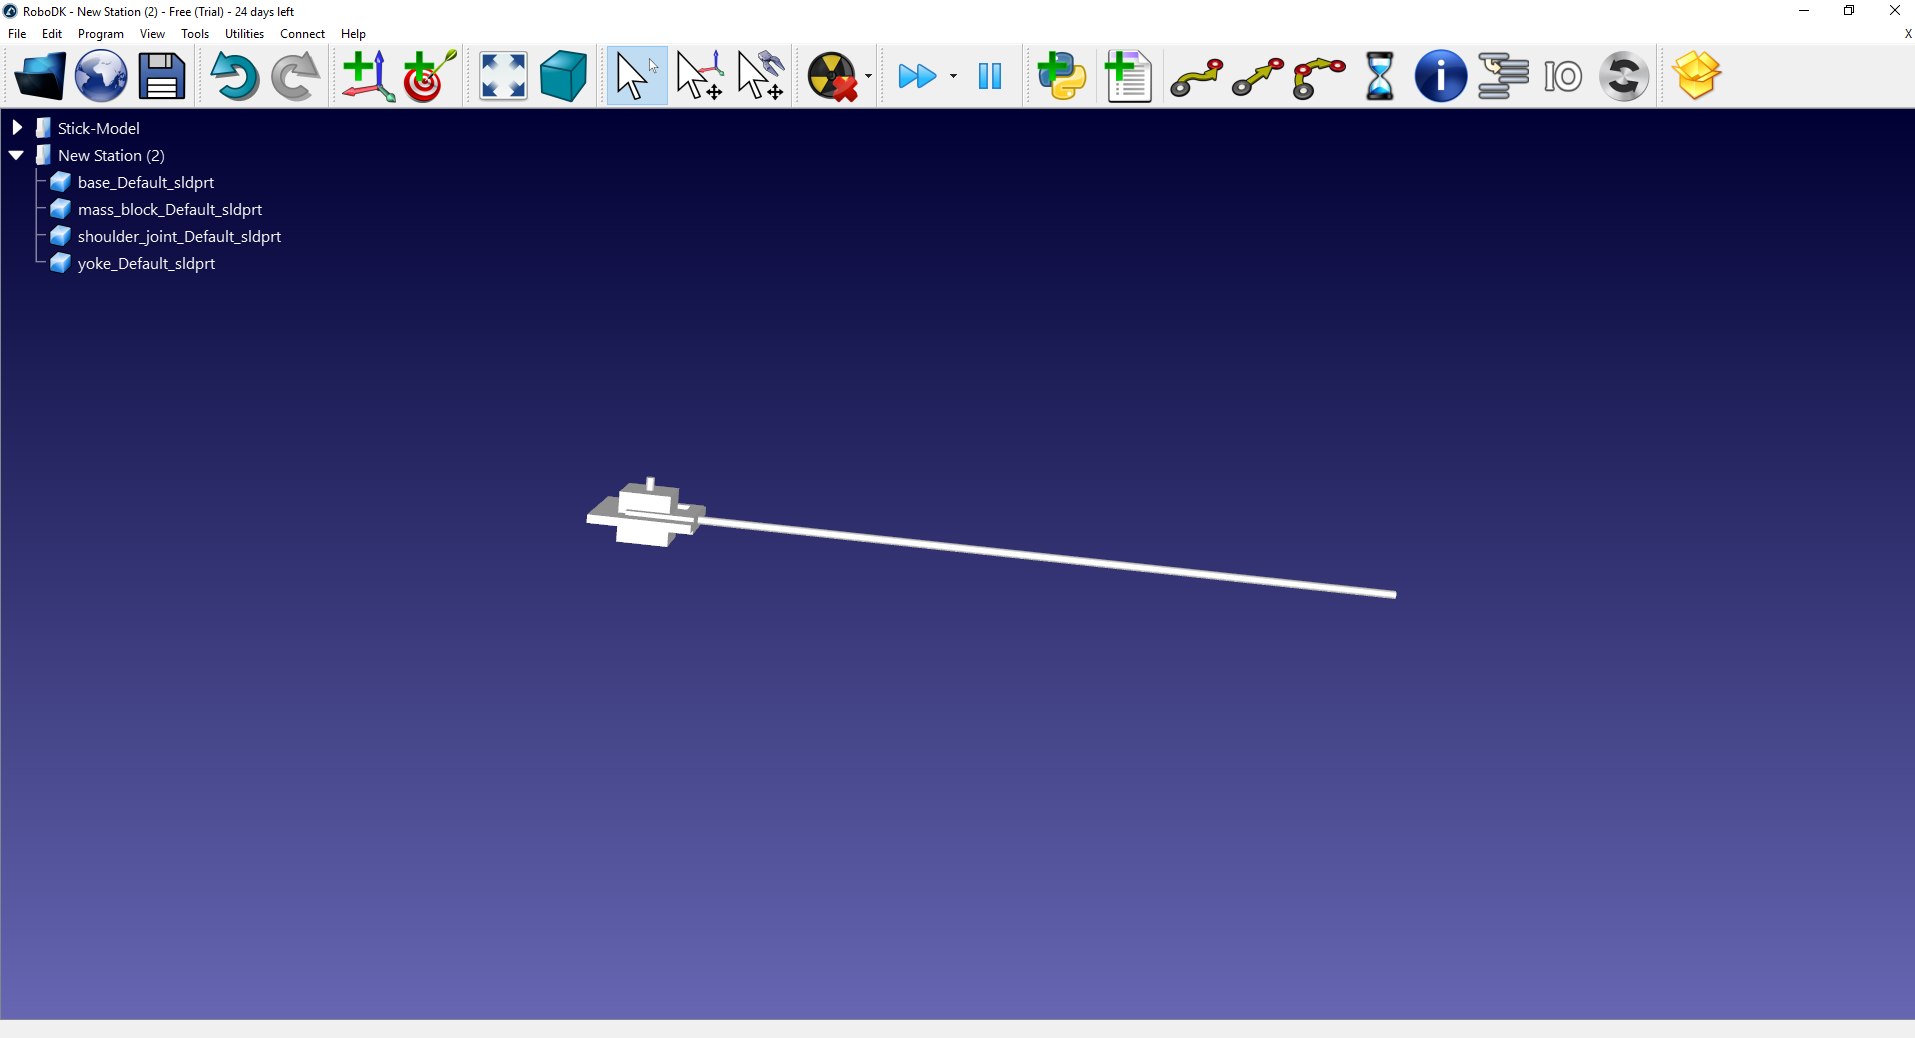Screen dimensions: 1915x1038
Task: Expand the Stick-Model tree node
Action: 17,128
